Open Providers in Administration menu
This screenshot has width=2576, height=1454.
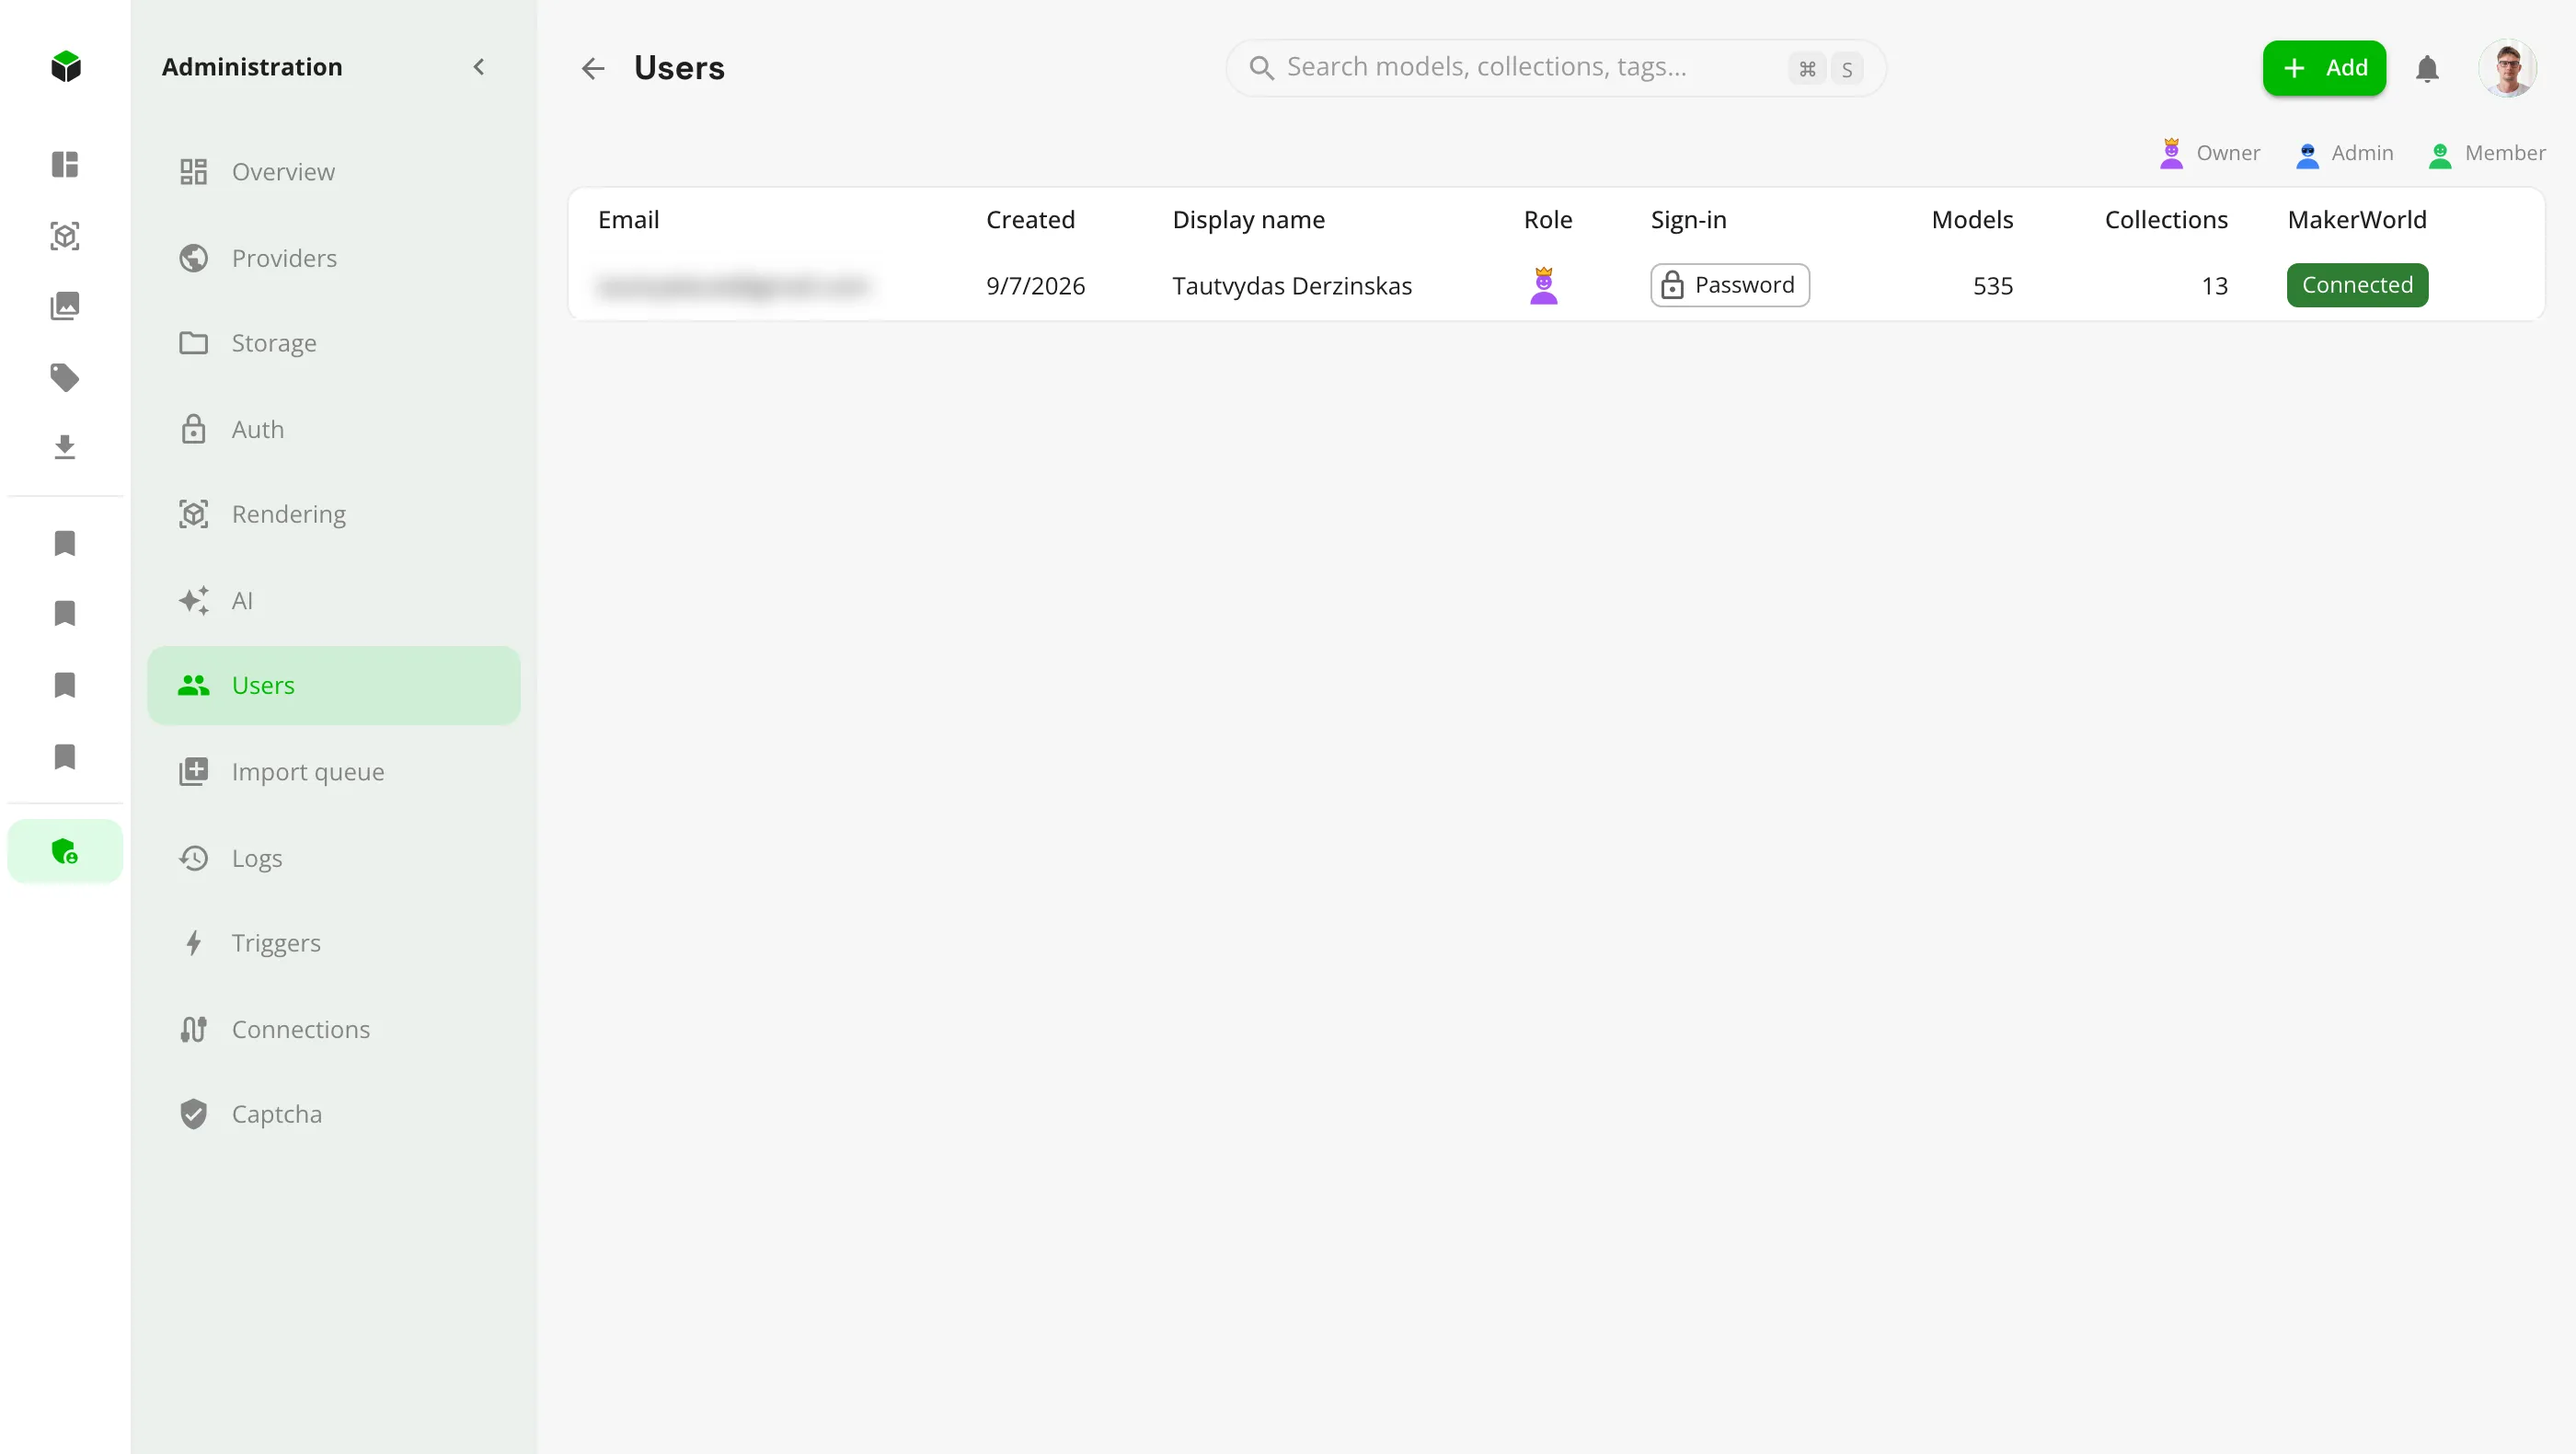(x=334, y=258)
